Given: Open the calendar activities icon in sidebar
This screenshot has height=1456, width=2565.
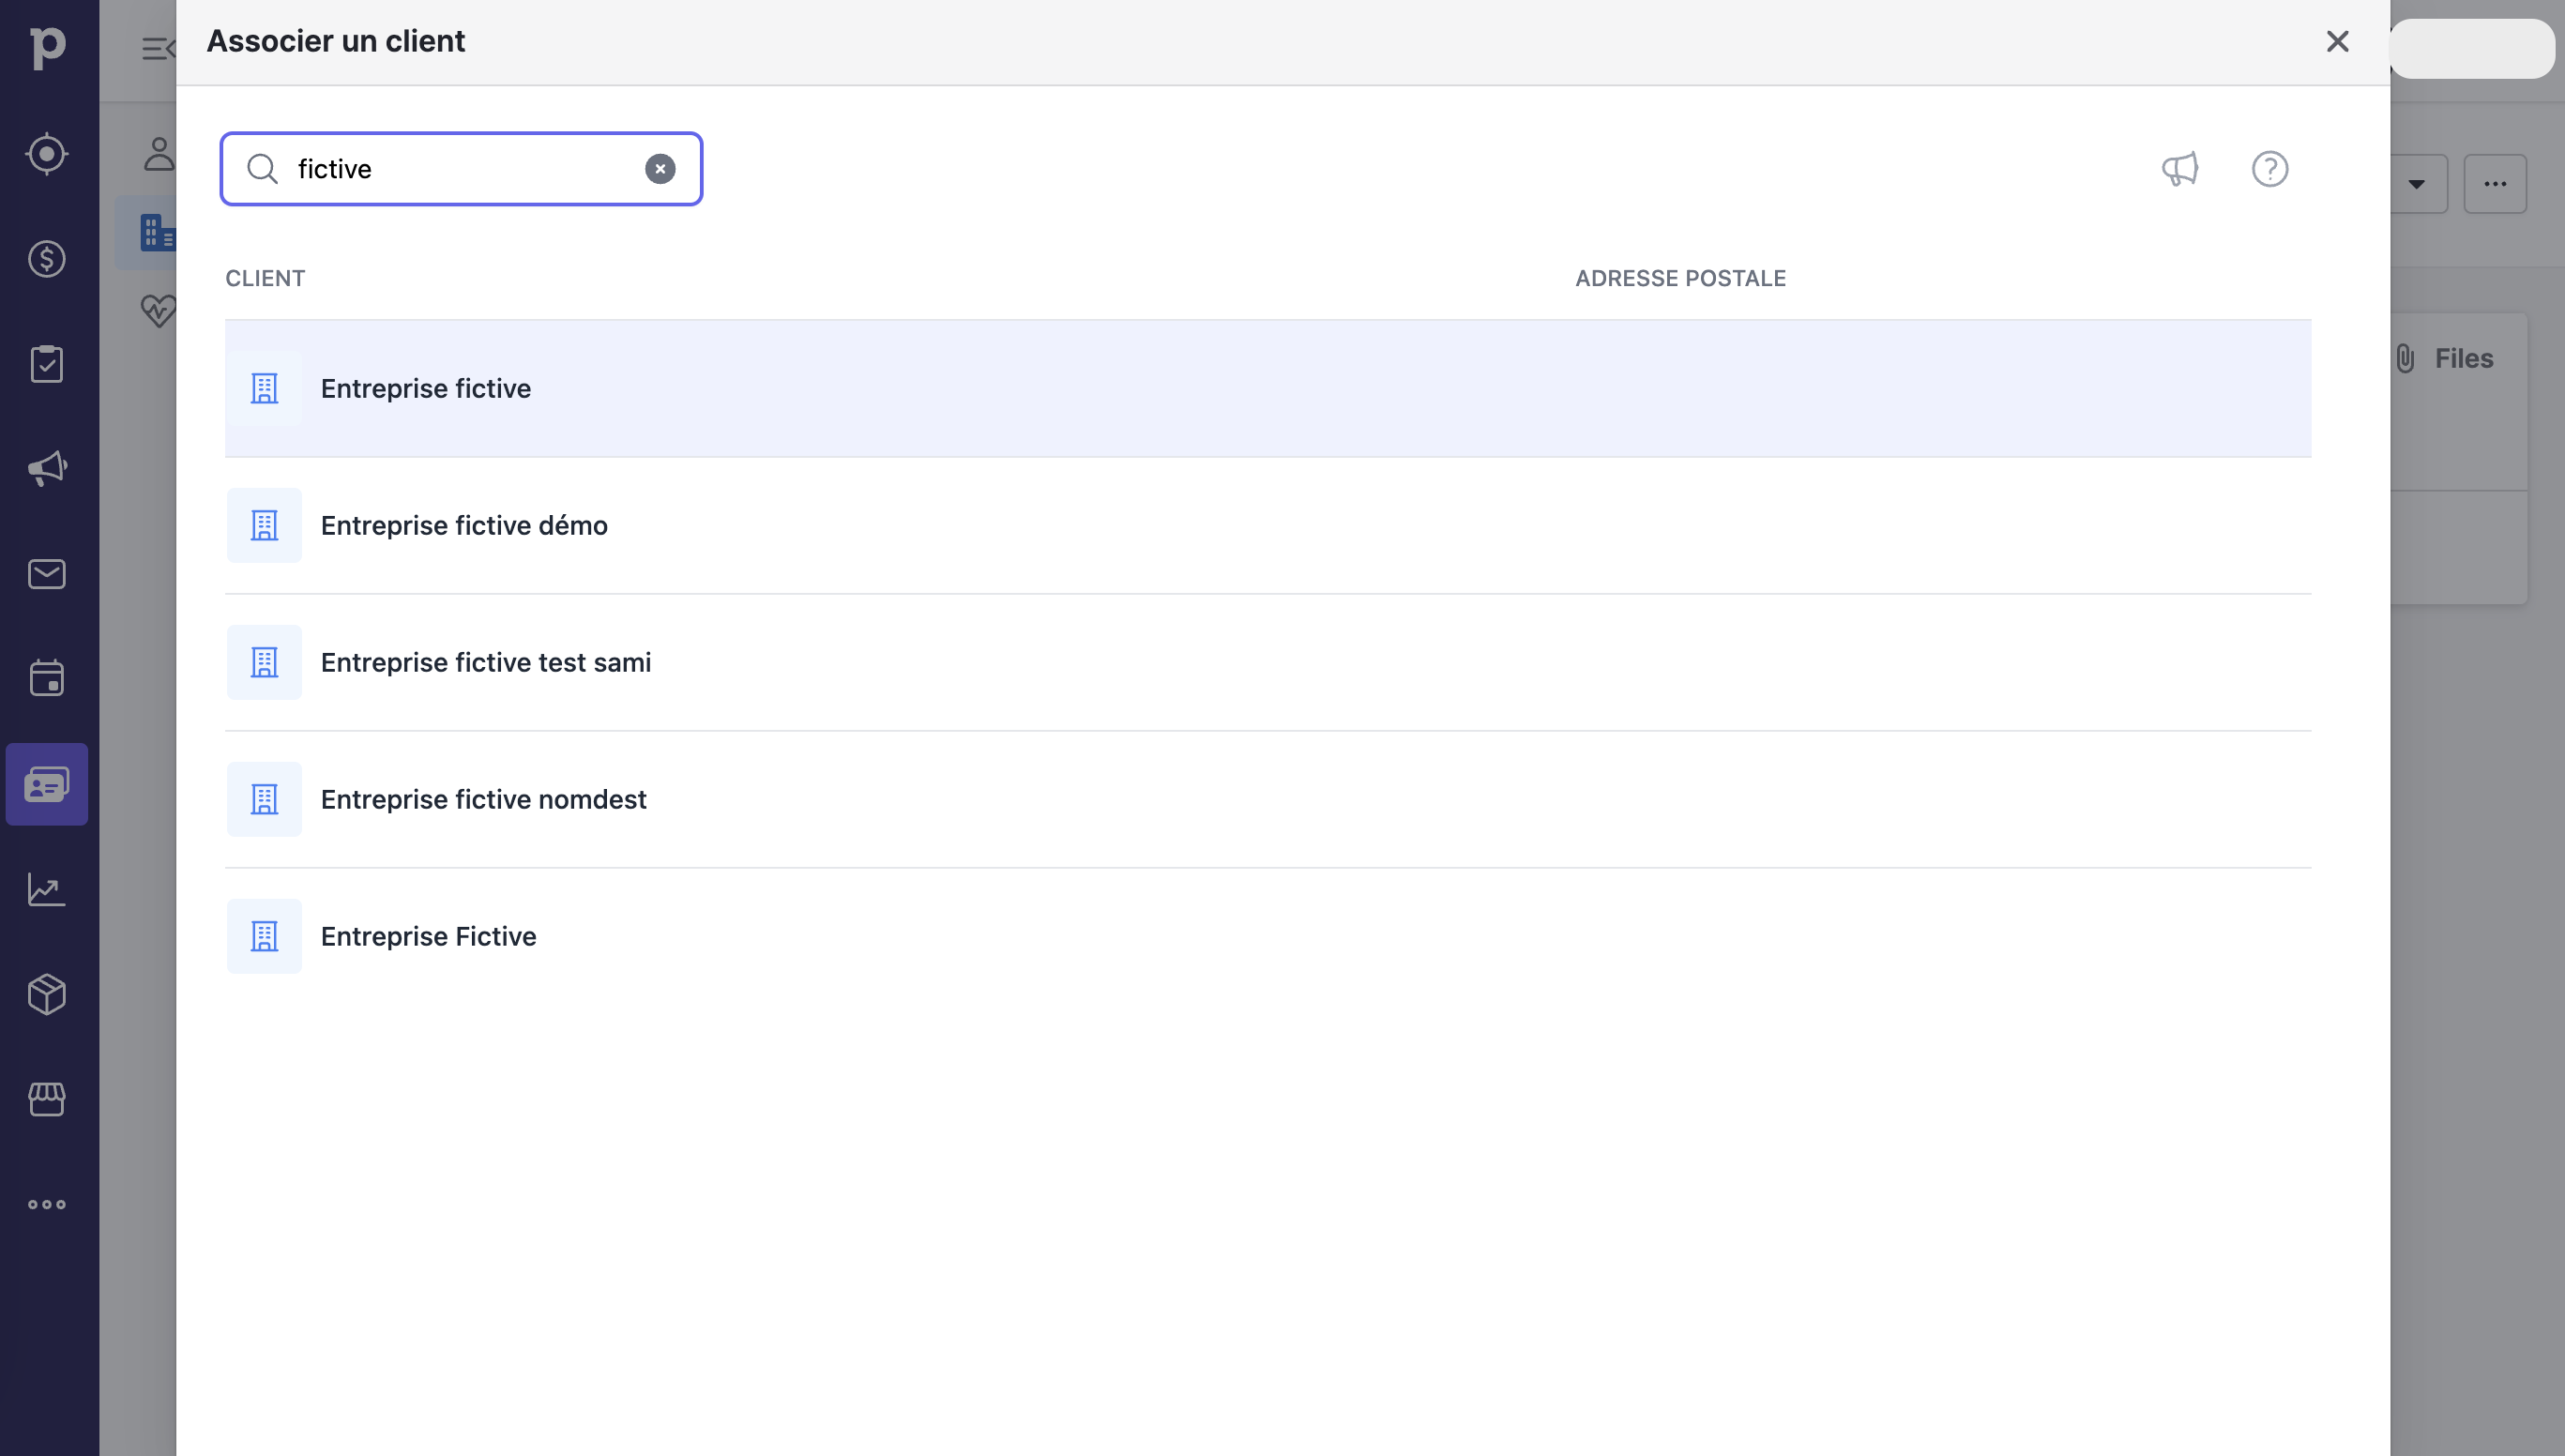Looking at the screenshot, I should tap(47, 679).
